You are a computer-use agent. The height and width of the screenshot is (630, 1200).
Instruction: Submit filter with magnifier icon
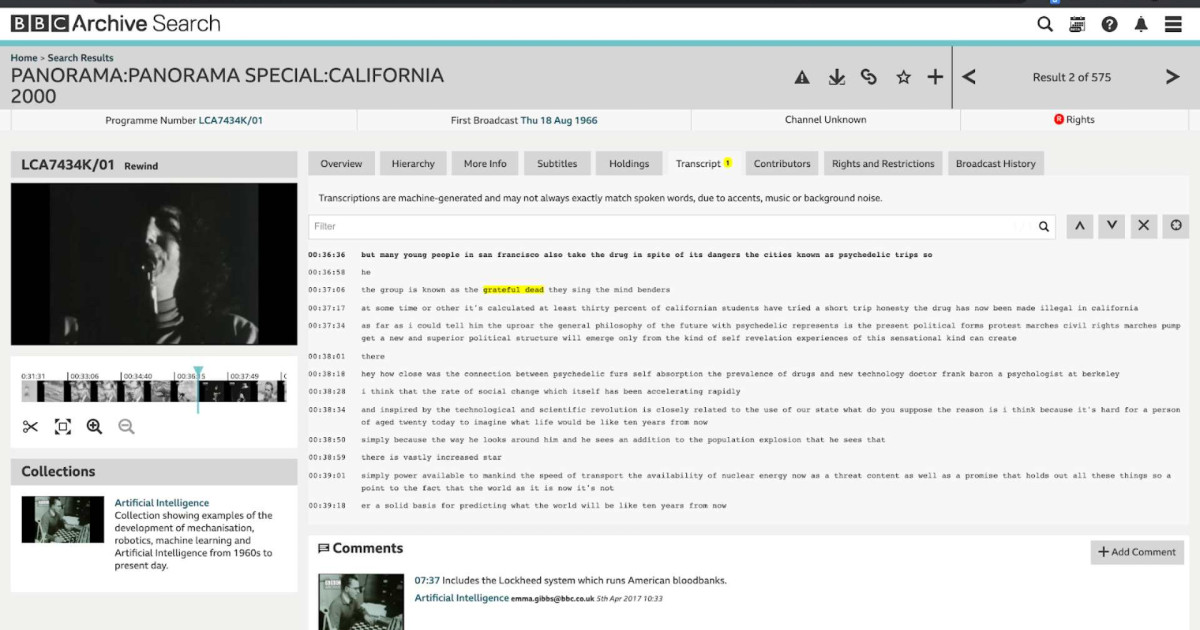[x=1044, y=227]
